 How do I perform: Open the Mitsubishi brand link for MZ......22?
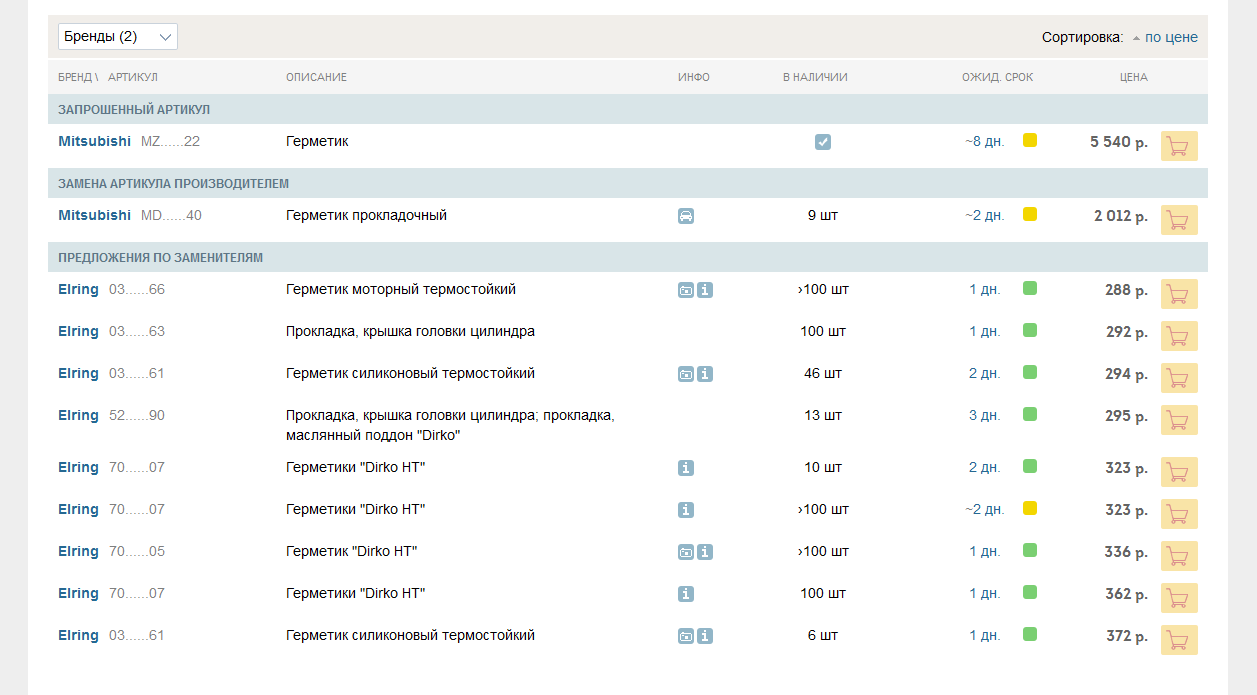click(x=94, y=141)
